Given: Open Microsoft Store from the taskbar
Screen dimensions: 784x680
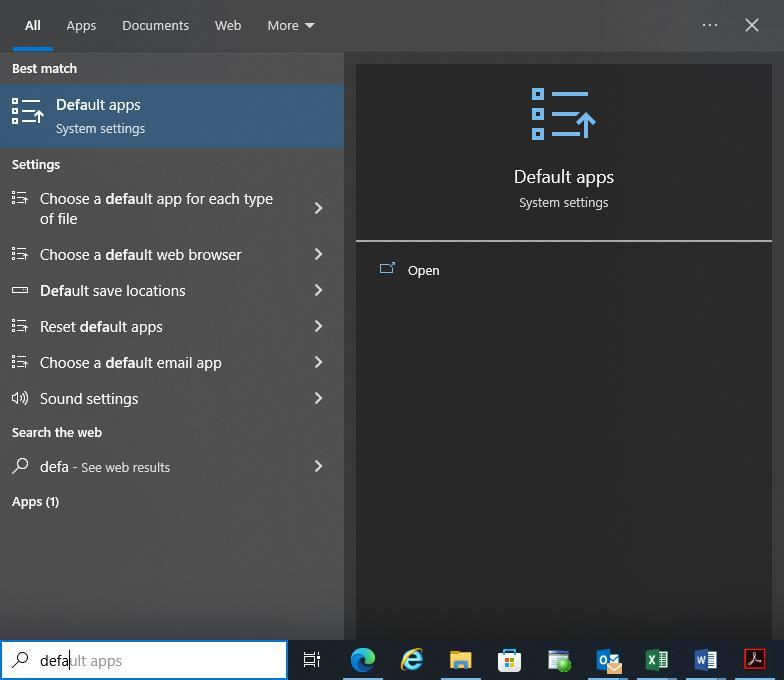Looking at the screenshot, I should (510, 660).
